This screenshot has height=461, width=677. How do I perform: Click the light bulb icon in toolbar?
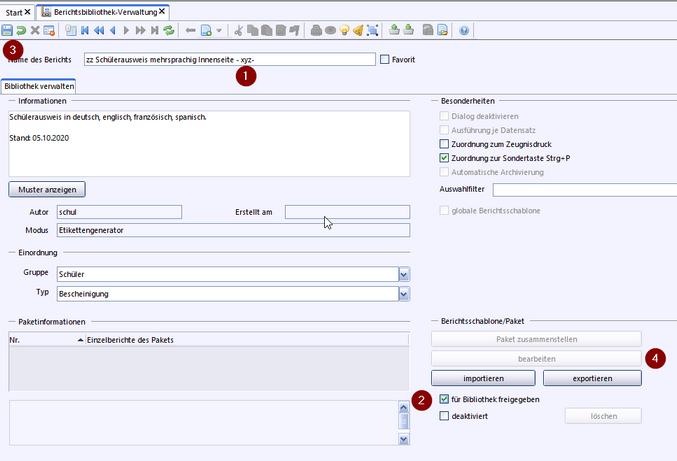point(344,31)
